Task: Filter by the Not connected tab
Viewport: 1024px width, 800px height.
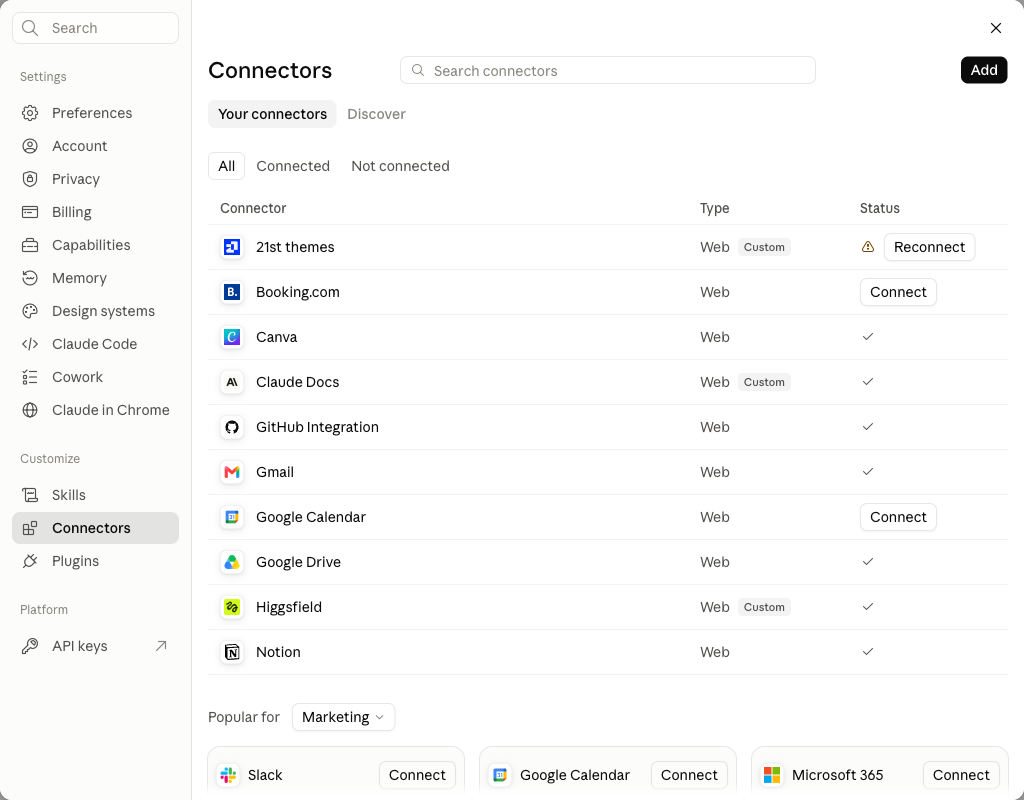Action: coord(400,166)
